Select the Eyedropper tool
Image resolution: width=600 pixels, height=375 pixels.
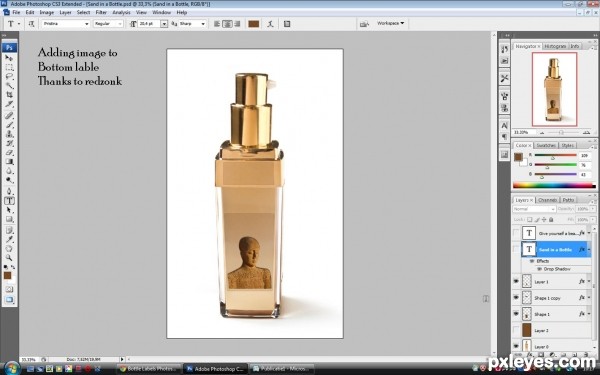tap(9, 239)
